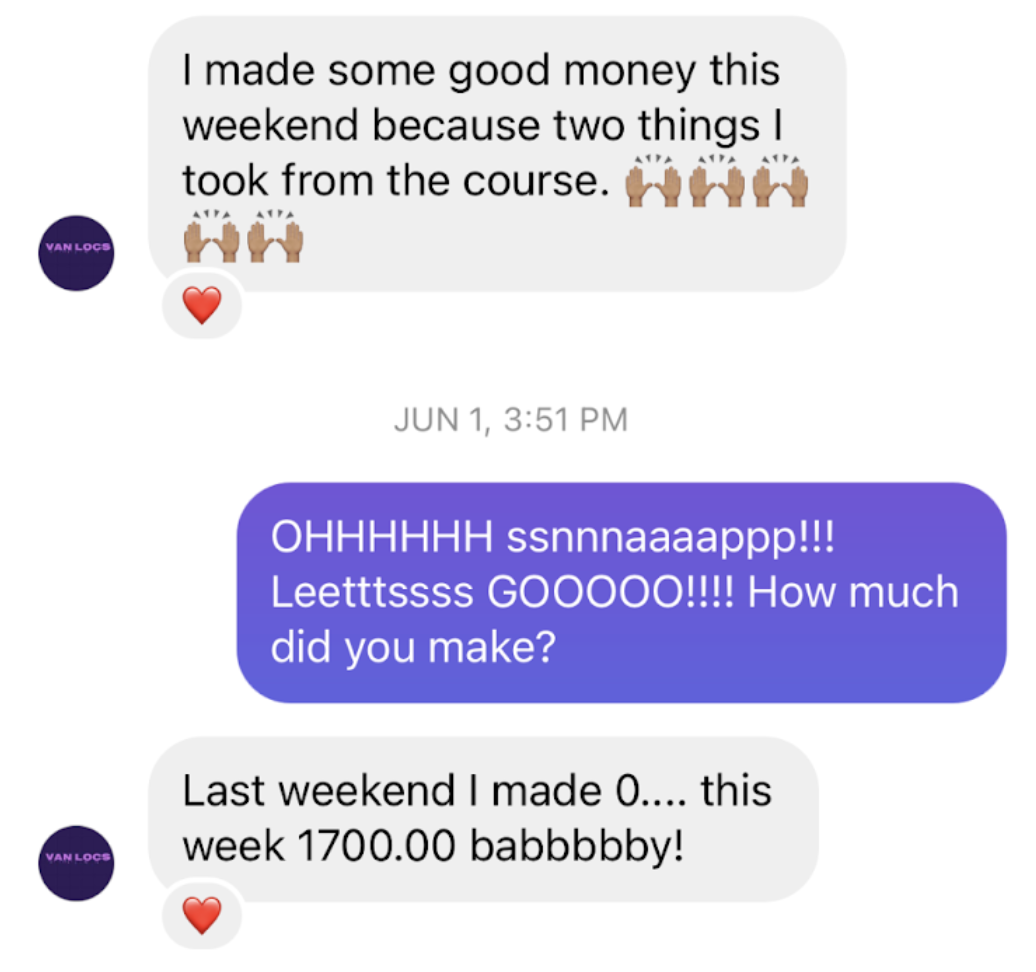Tap the "Leetttssss GOOOOO!!!!" text in purple bubble
The image size is (1036, 972).
click(502, 592)
